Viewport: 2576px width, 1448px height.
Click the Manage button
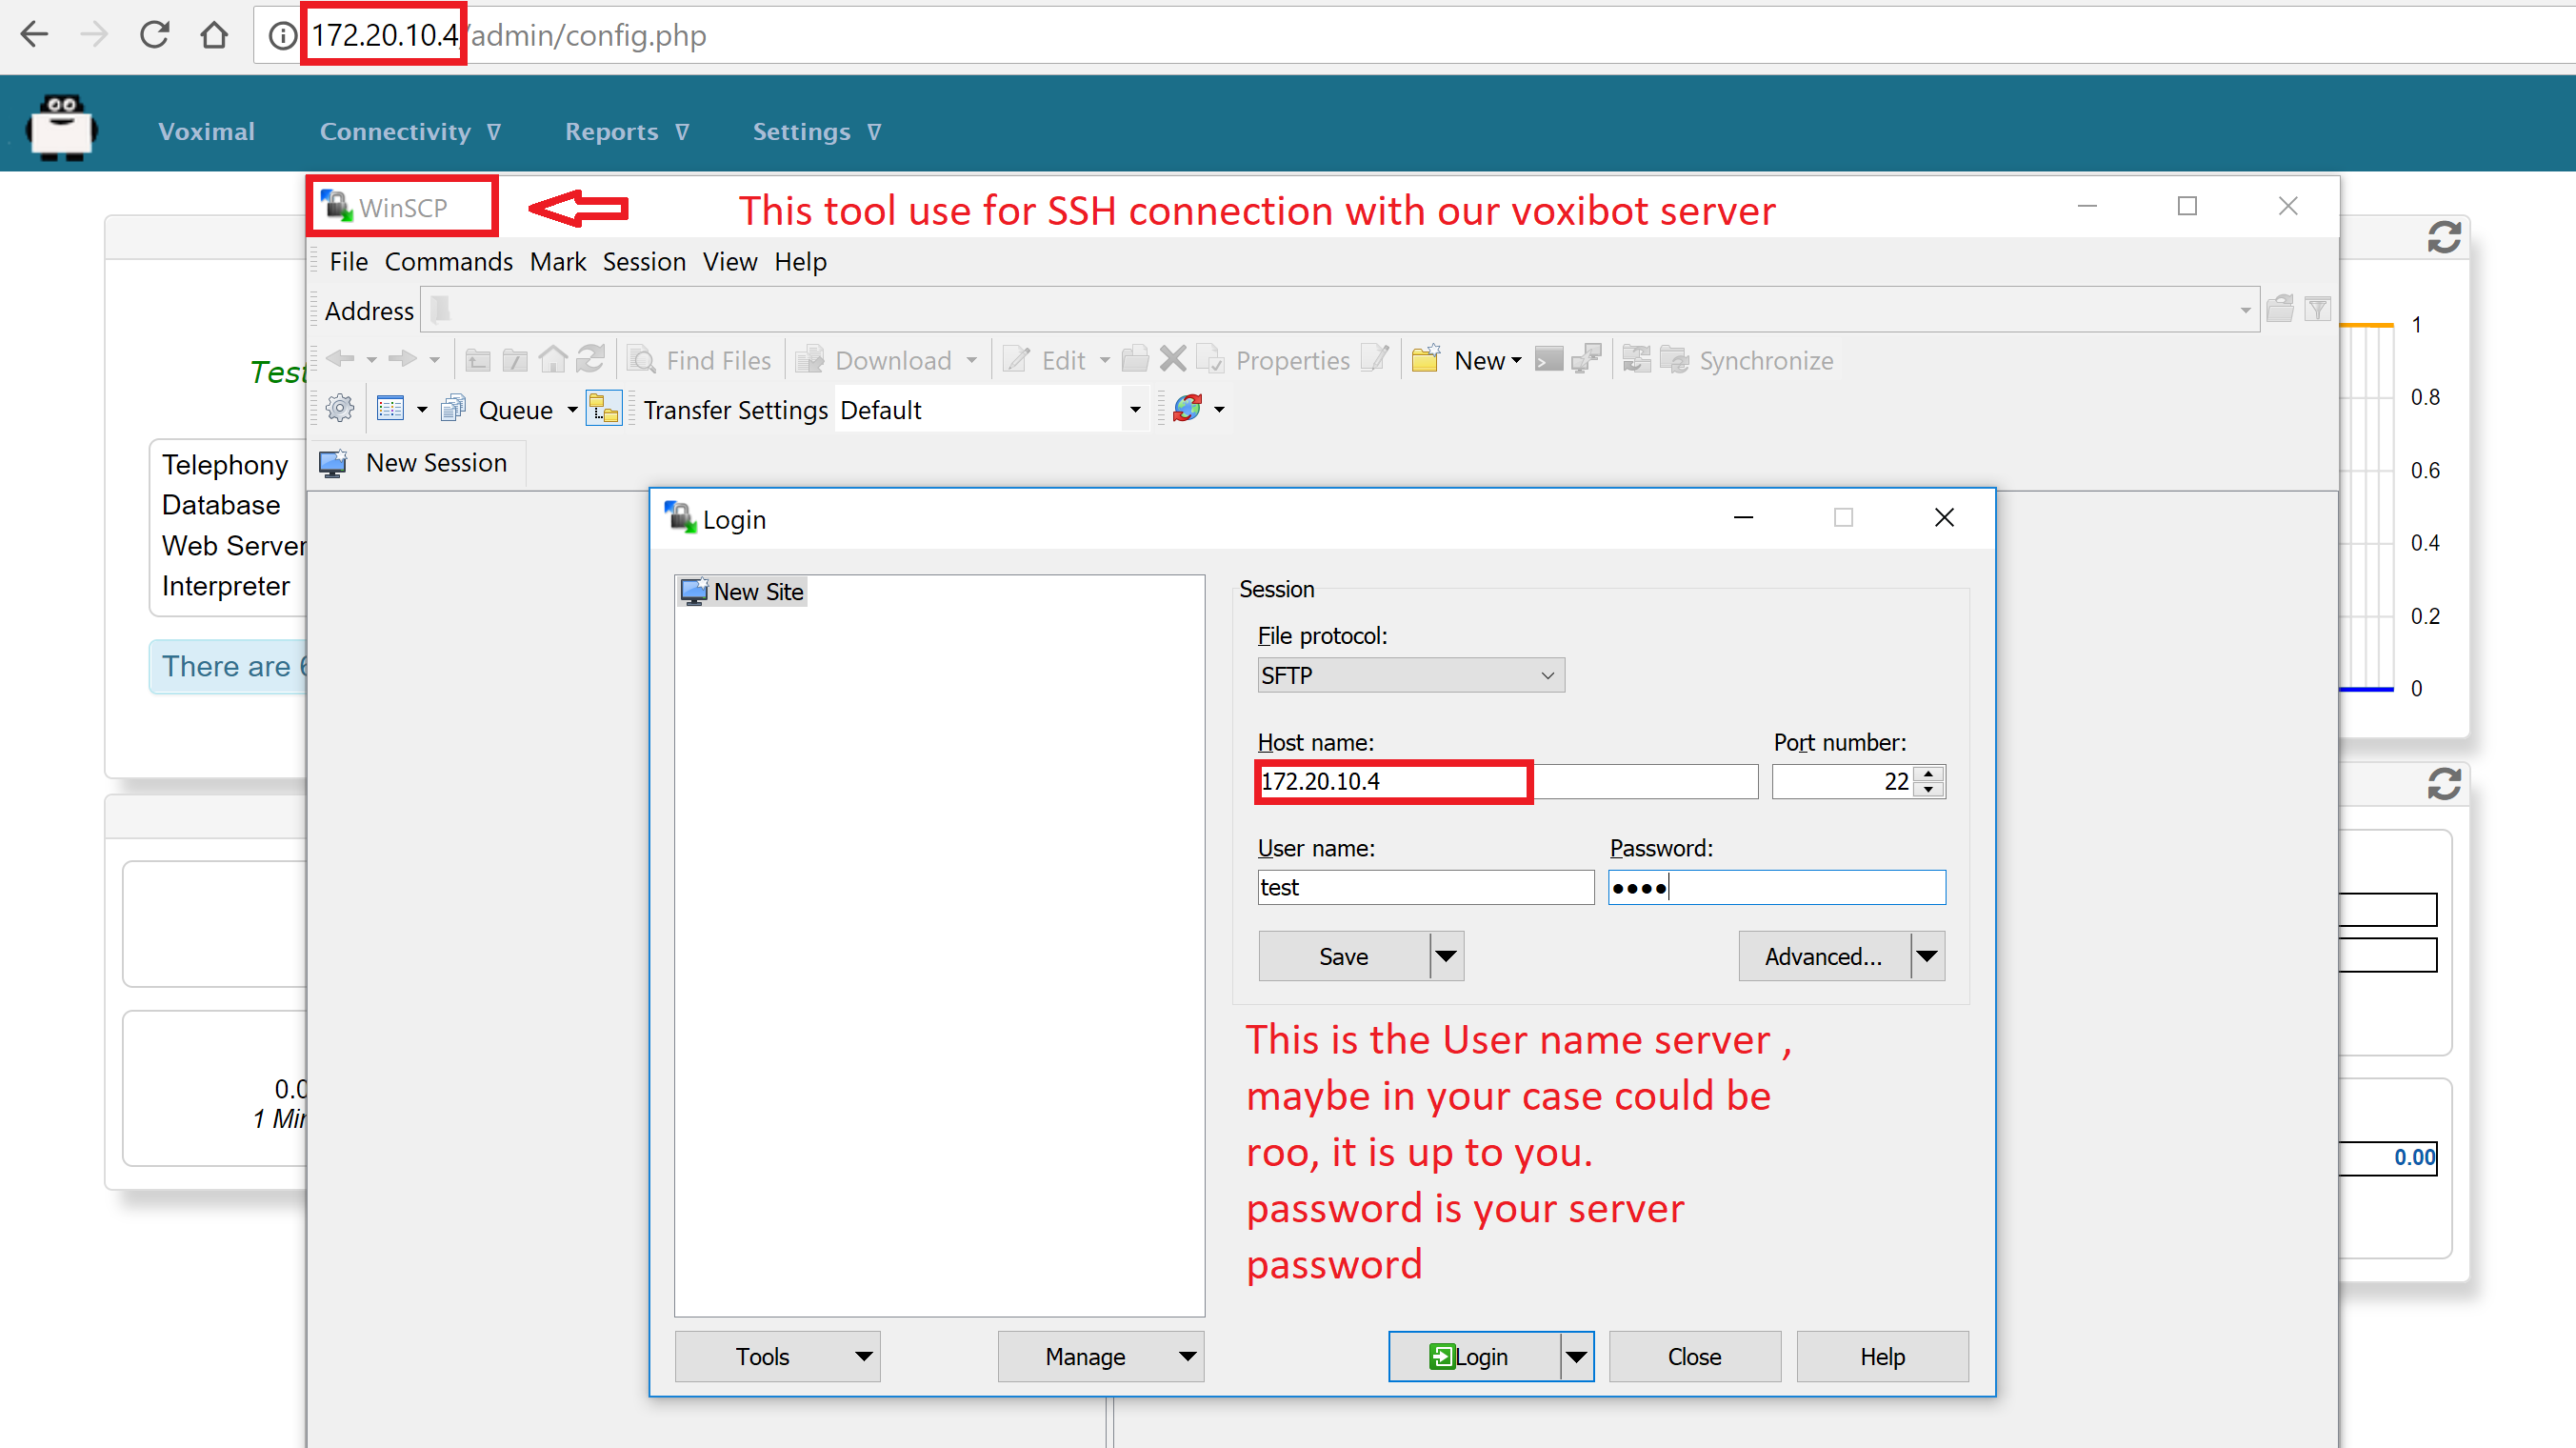(1085, 1357)
